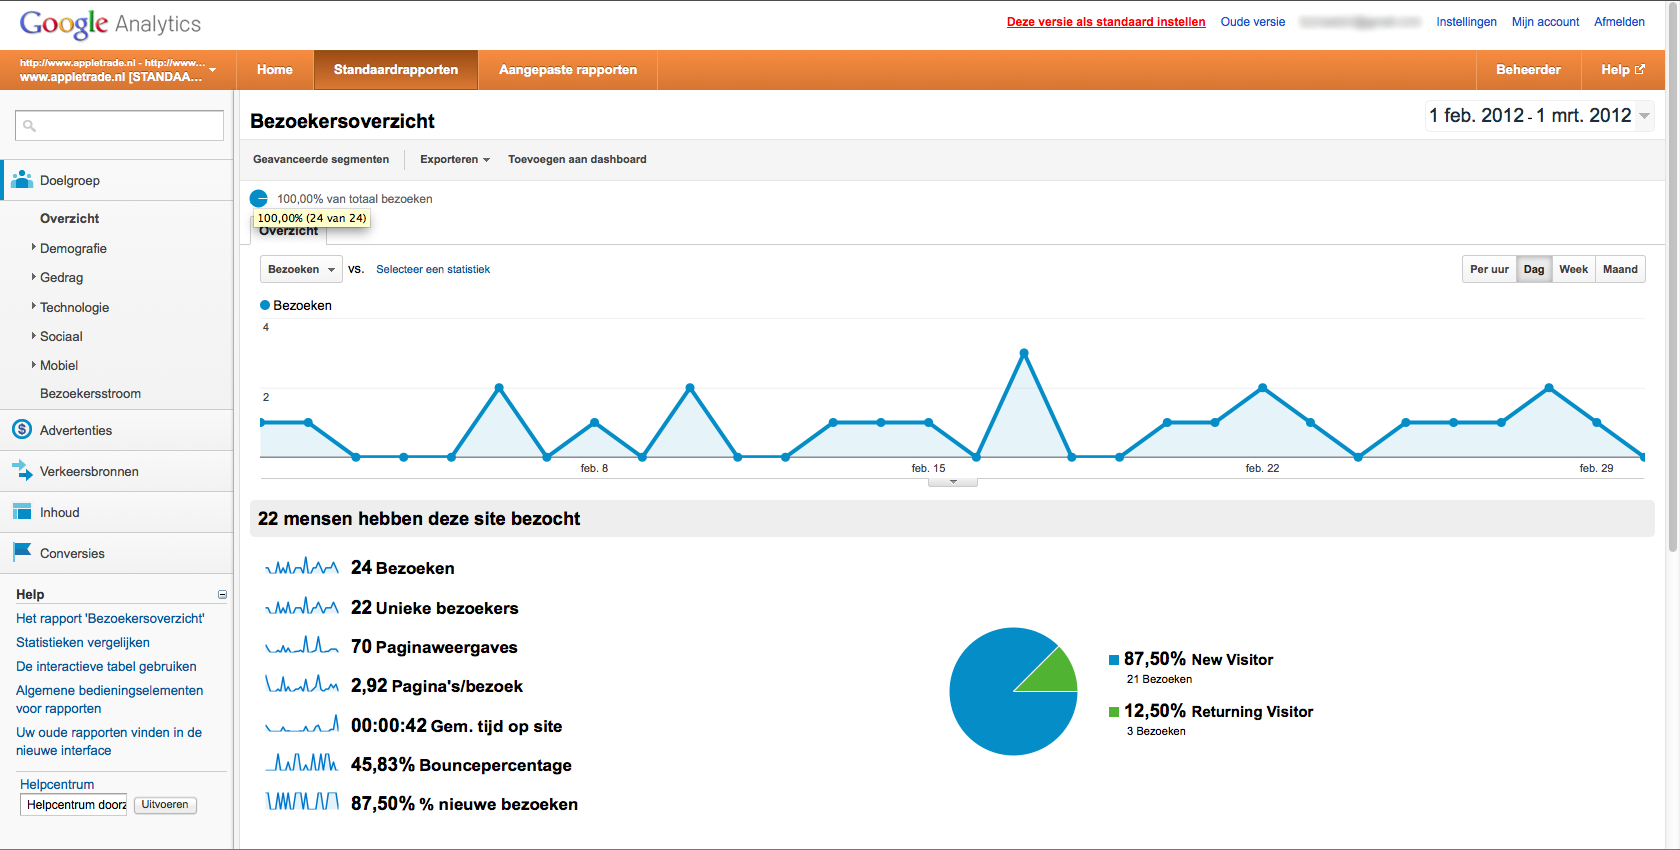Open Mijn account link
1680x850 pixels.
(1545, 22)
